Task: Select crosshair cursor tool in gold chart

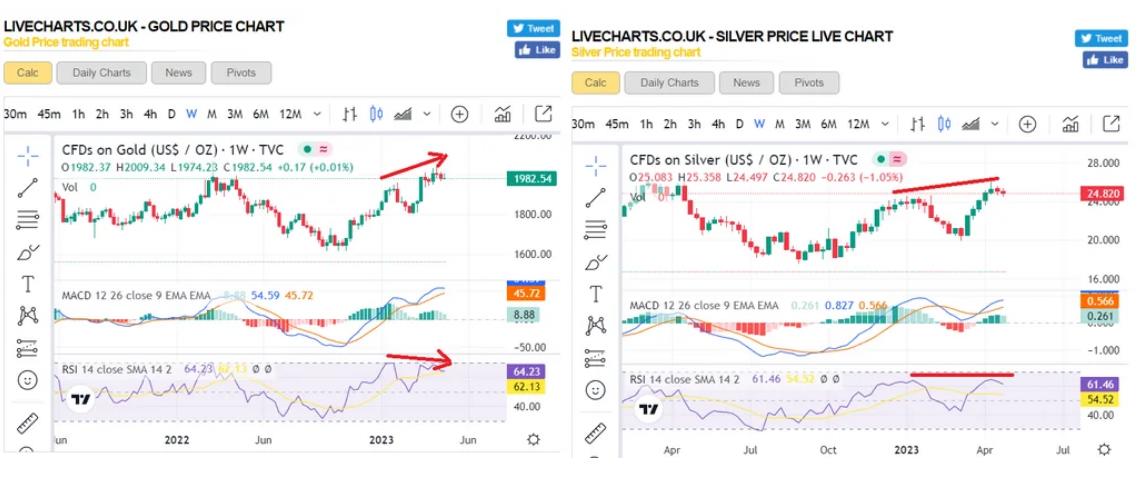Action: click(28, 155)
